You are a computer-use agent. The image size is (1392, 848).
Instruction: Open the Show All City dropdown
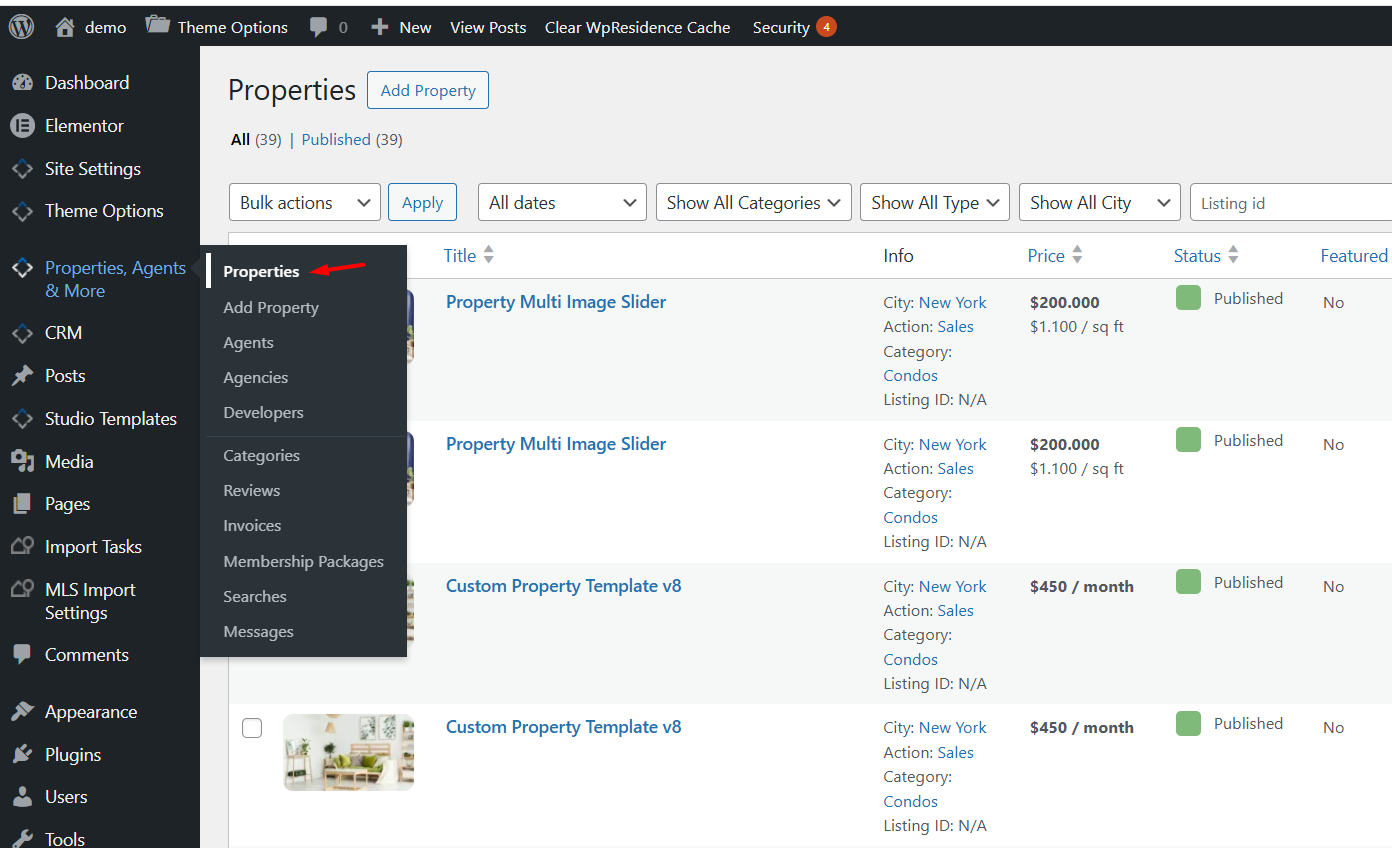pyautogui.click(x=1100, y=203)
